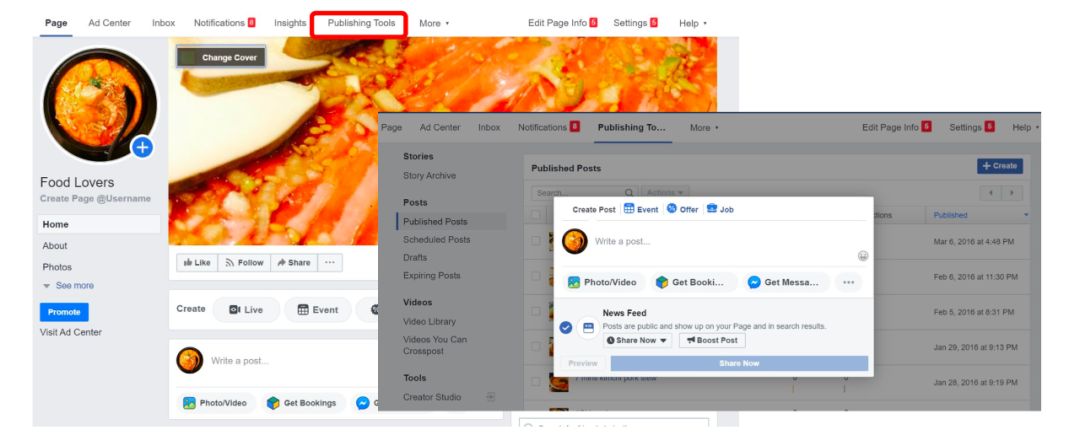Screen dimensions: 1080x446
Task: Click the page avatar in Create Post dialog
Action: tap(574, 242)
